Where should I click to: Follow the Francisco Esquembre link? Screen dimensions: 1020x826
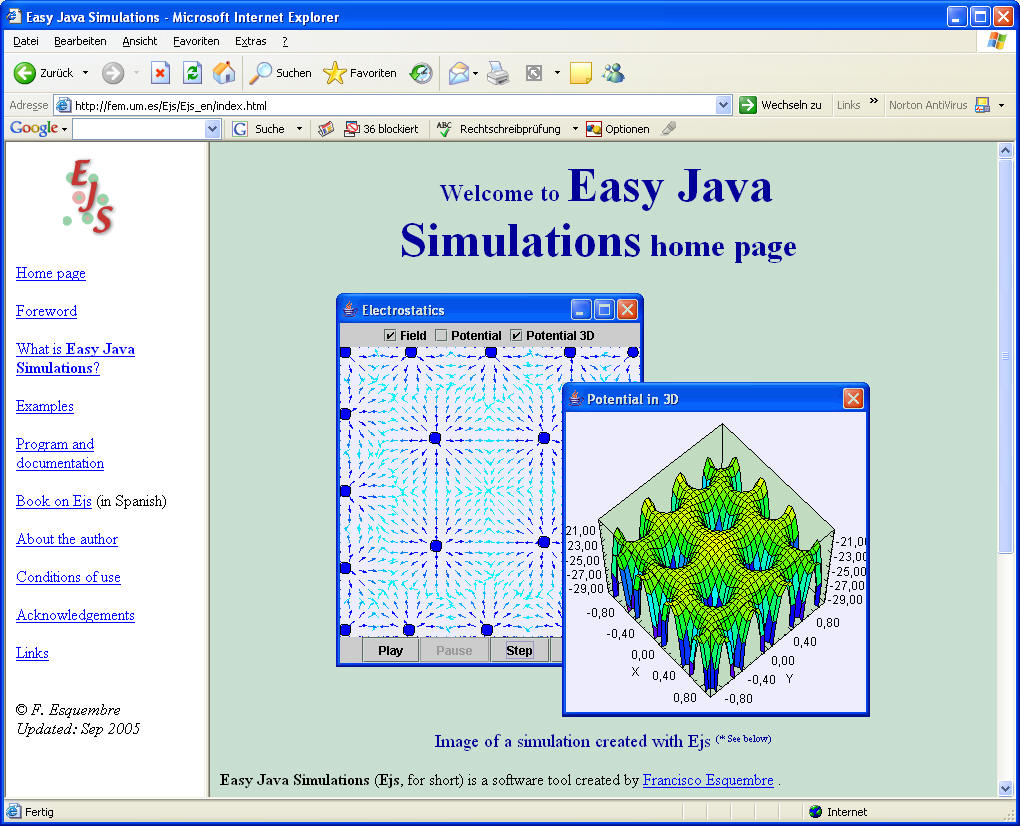(708, 780)
